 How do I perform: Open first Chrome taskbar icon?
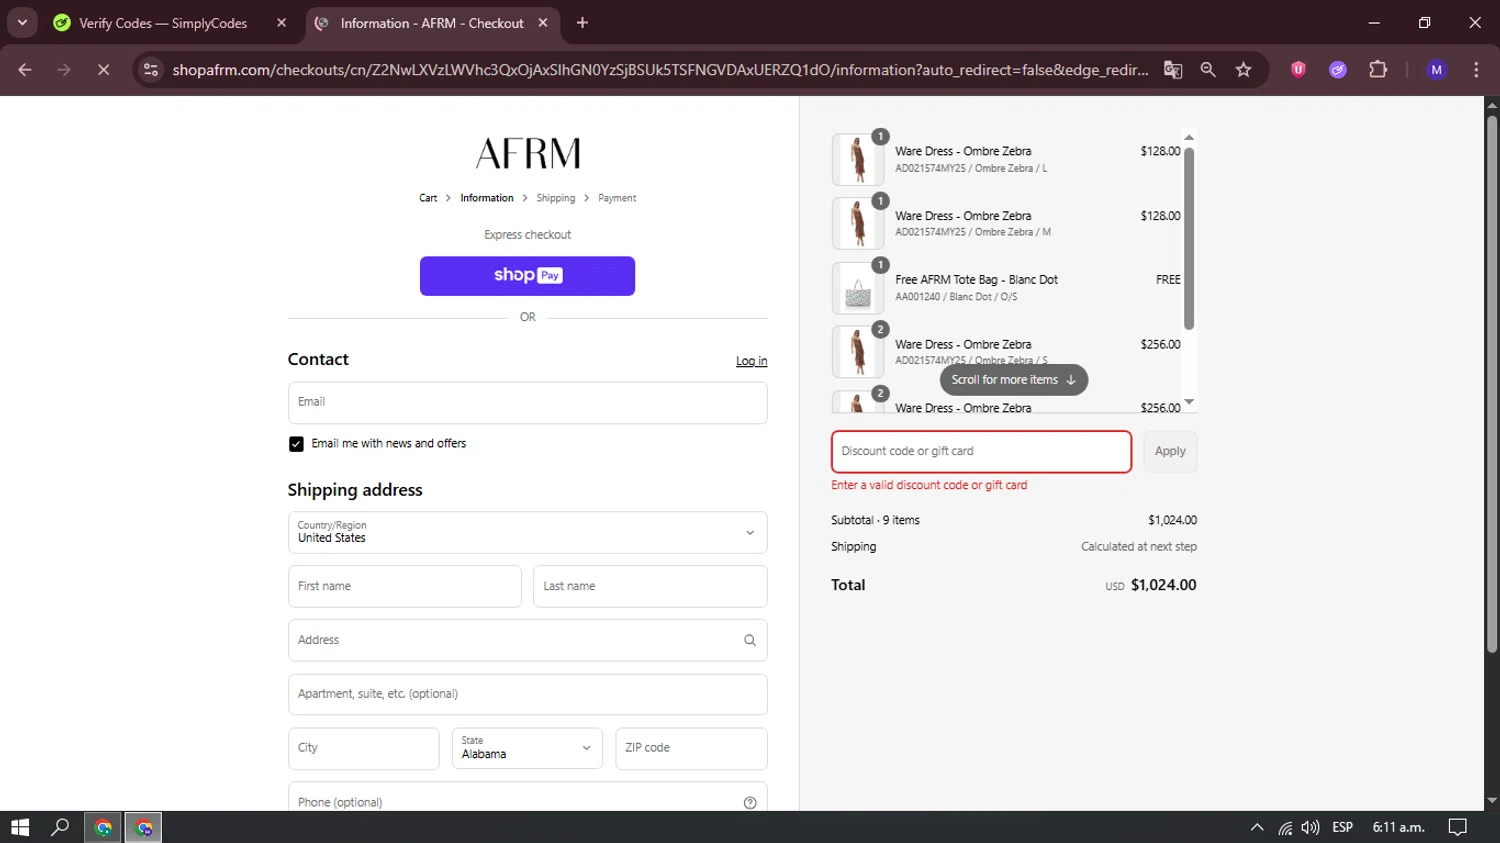coord(103,827)
